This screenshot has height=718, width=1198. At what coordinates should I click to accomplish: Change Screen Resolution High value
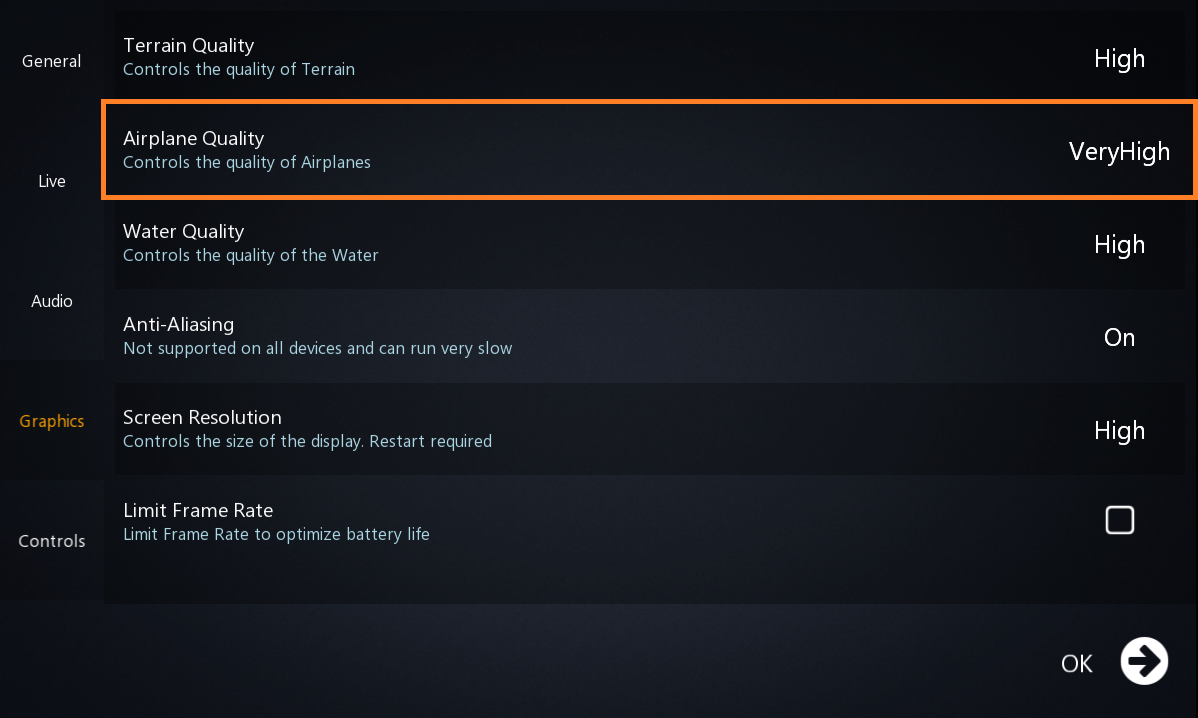1119,431
